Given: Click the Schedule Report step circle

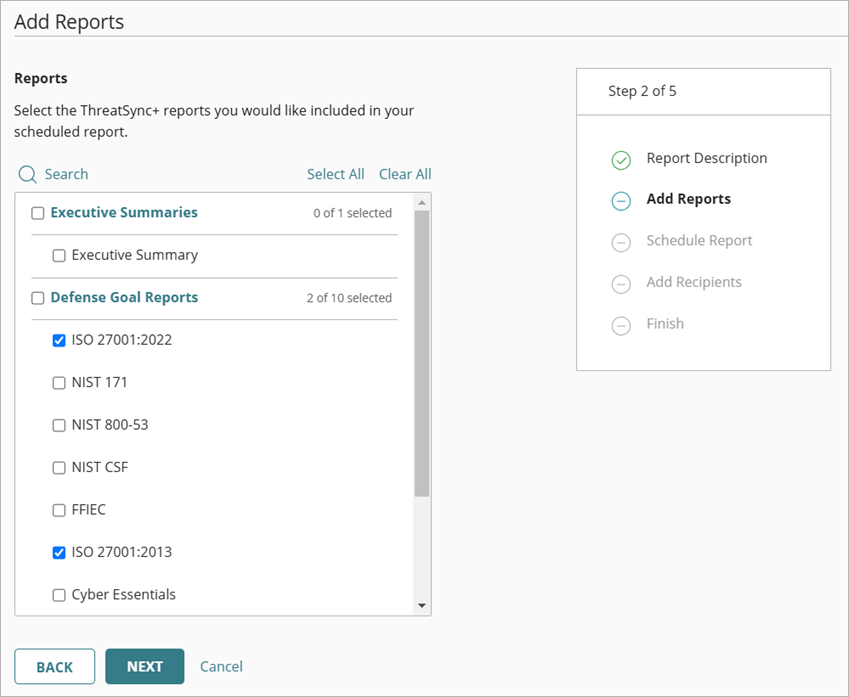Looking at the screenshot, I should click(x=620, y=242).
